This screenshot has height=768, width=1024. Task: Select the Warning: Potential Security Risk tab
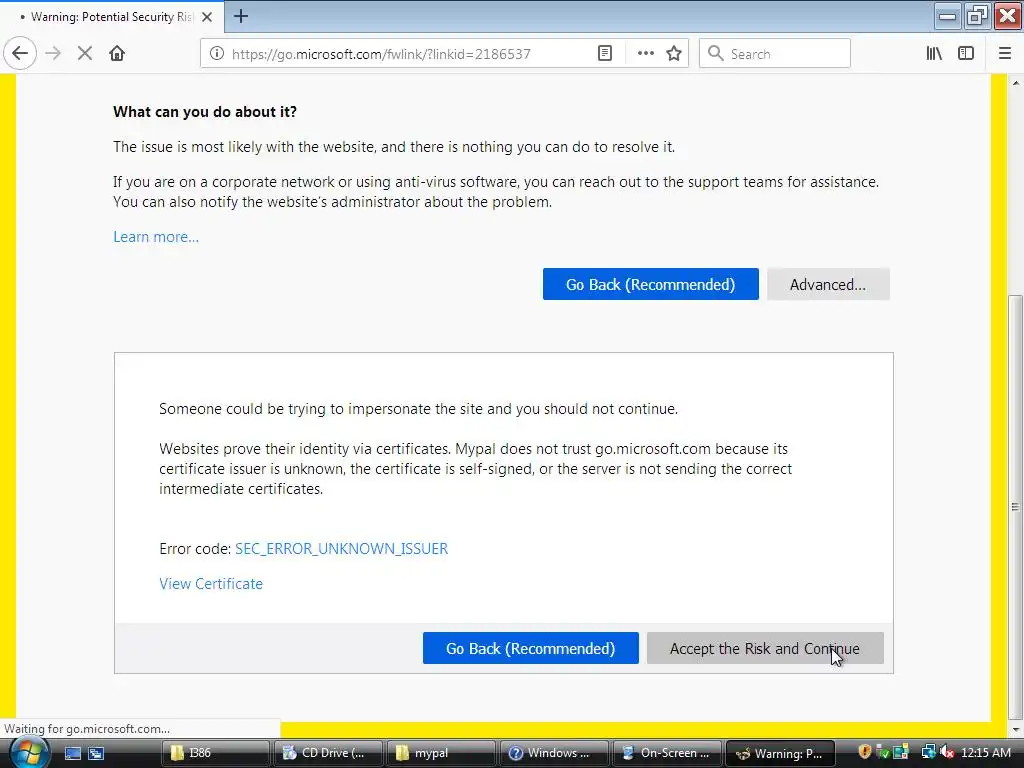pyautogui.click(x=112, y=17)
